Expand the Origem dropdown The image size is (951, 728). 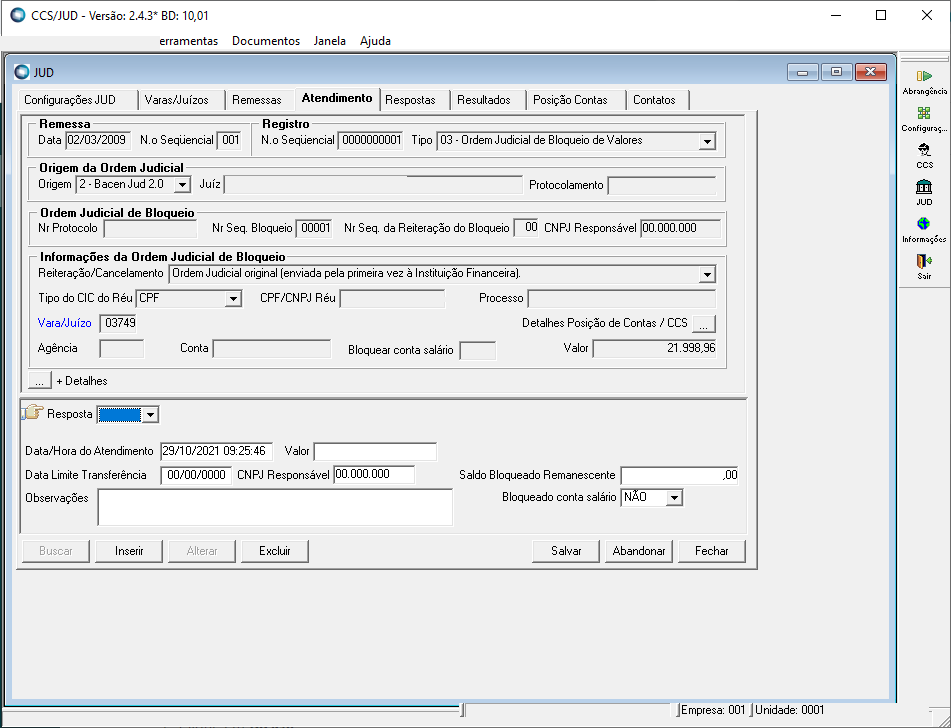click(182, 185)
